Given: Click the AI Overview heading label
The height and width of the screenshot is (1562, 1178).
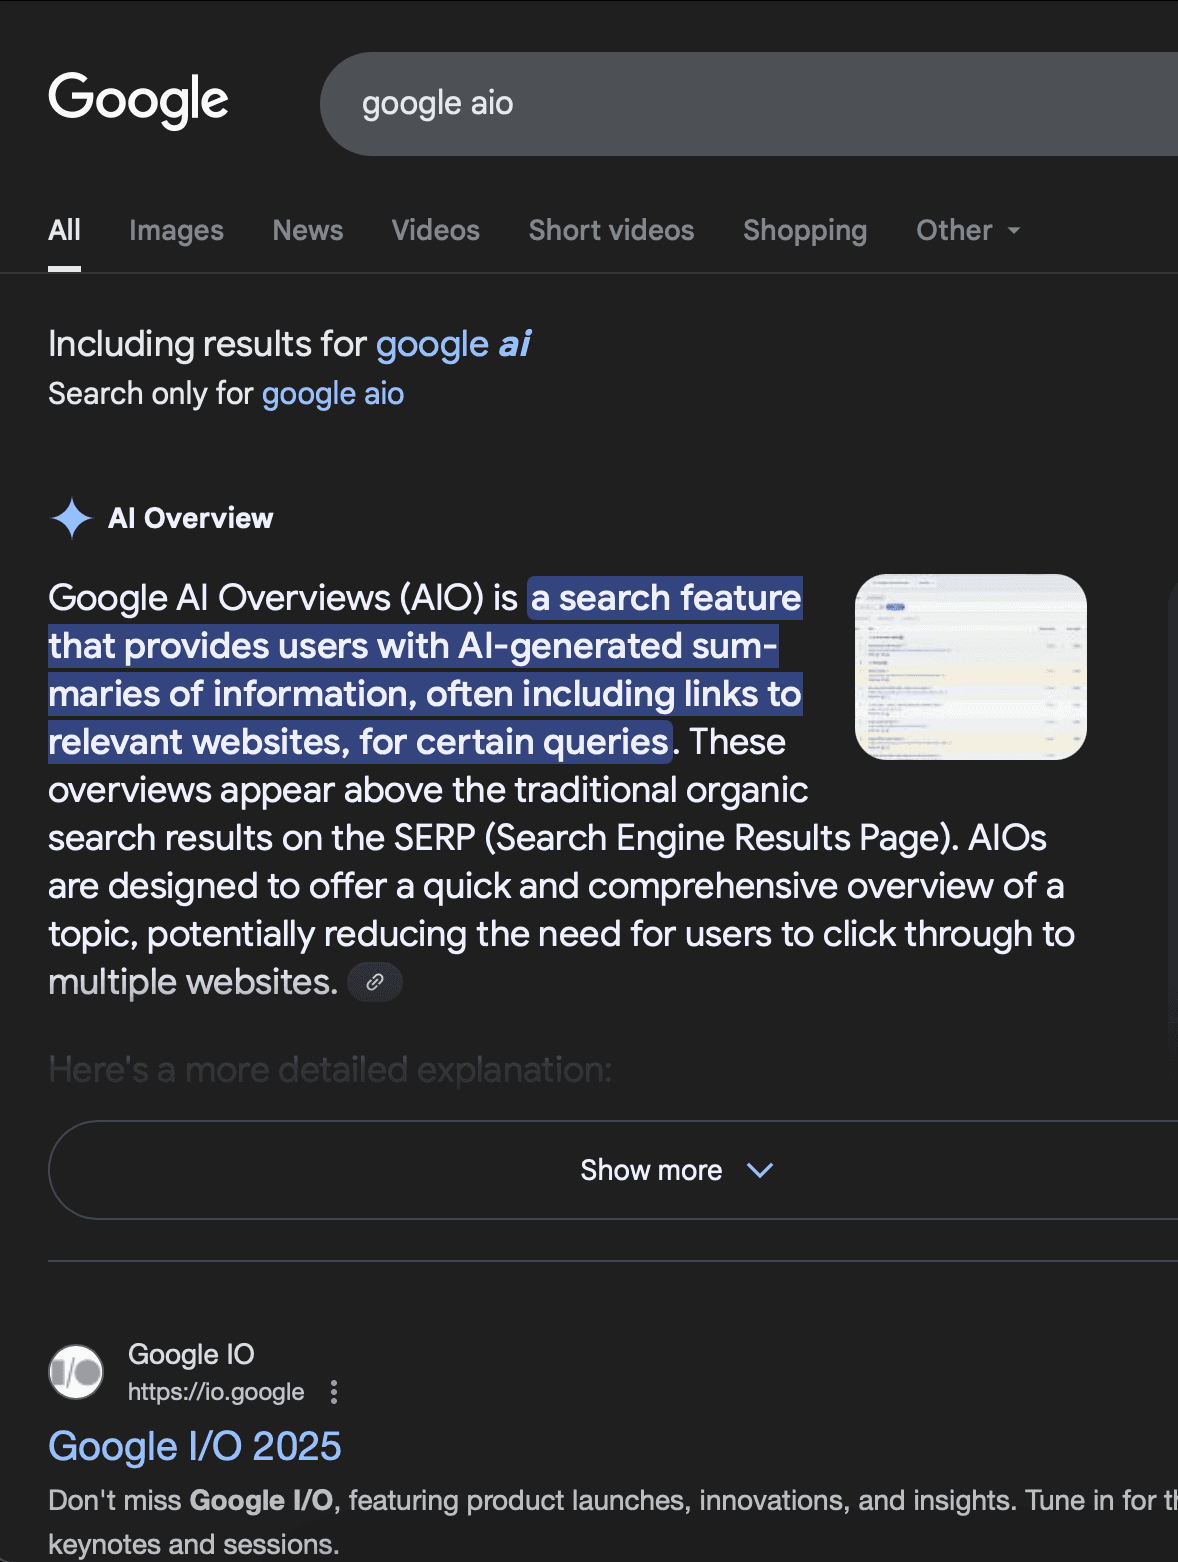Looking at the screenshot, I should [190, 518].
